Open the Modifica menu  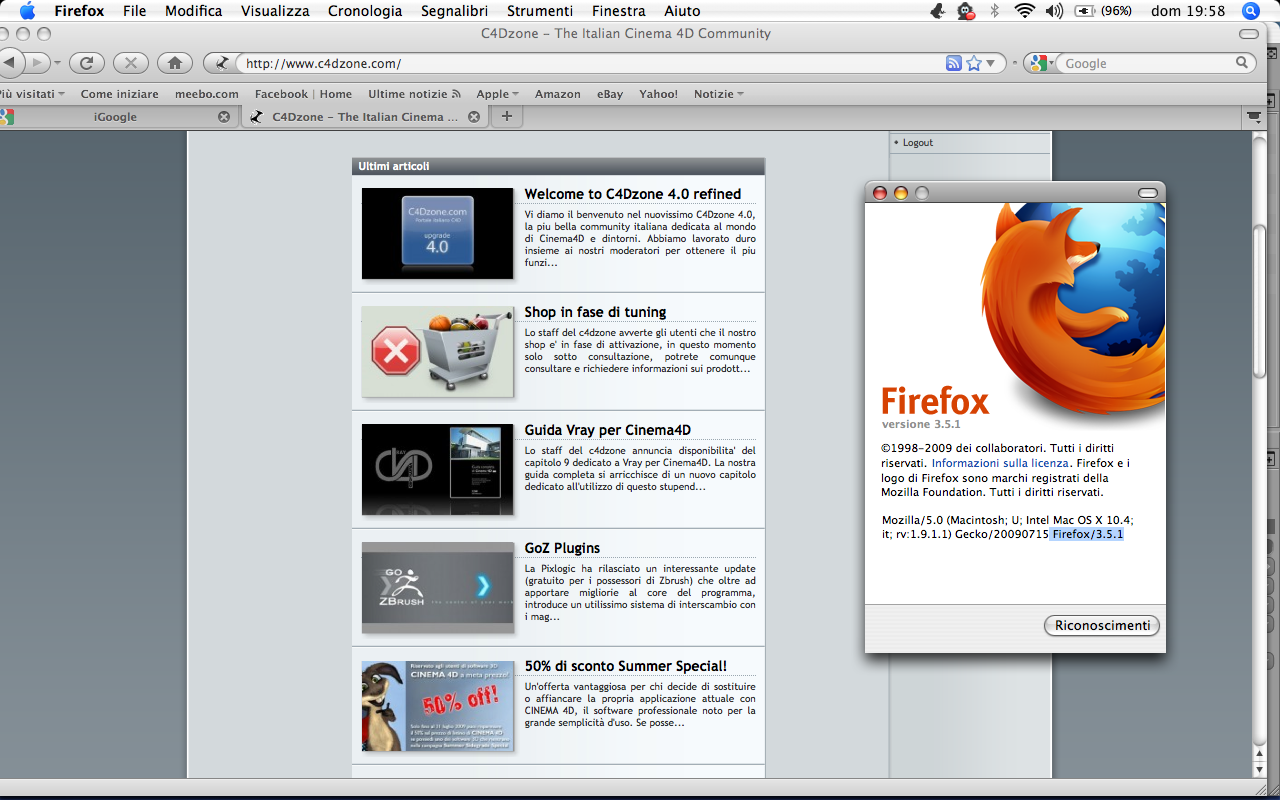pyautogui.click(x=194, y=11)
